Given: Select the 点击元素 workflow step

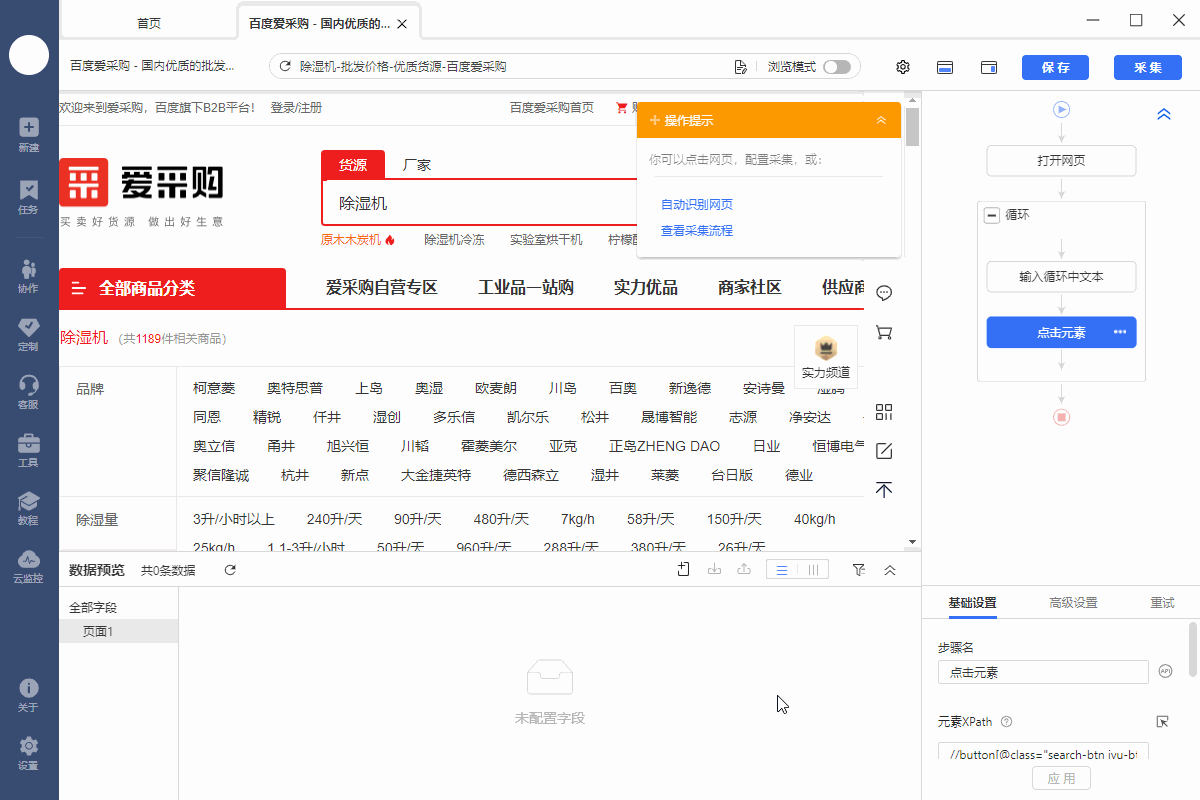Looking at the screenshot, I should coord(1061,333).
